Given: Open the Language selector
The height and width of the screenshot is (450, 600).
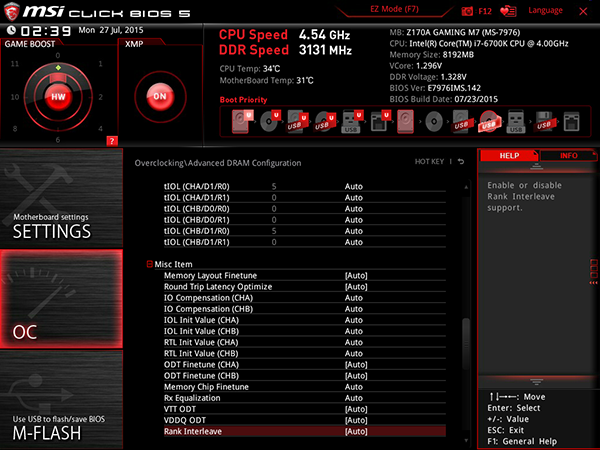Looking at the screenshot, I should click(x=545, y=10).
